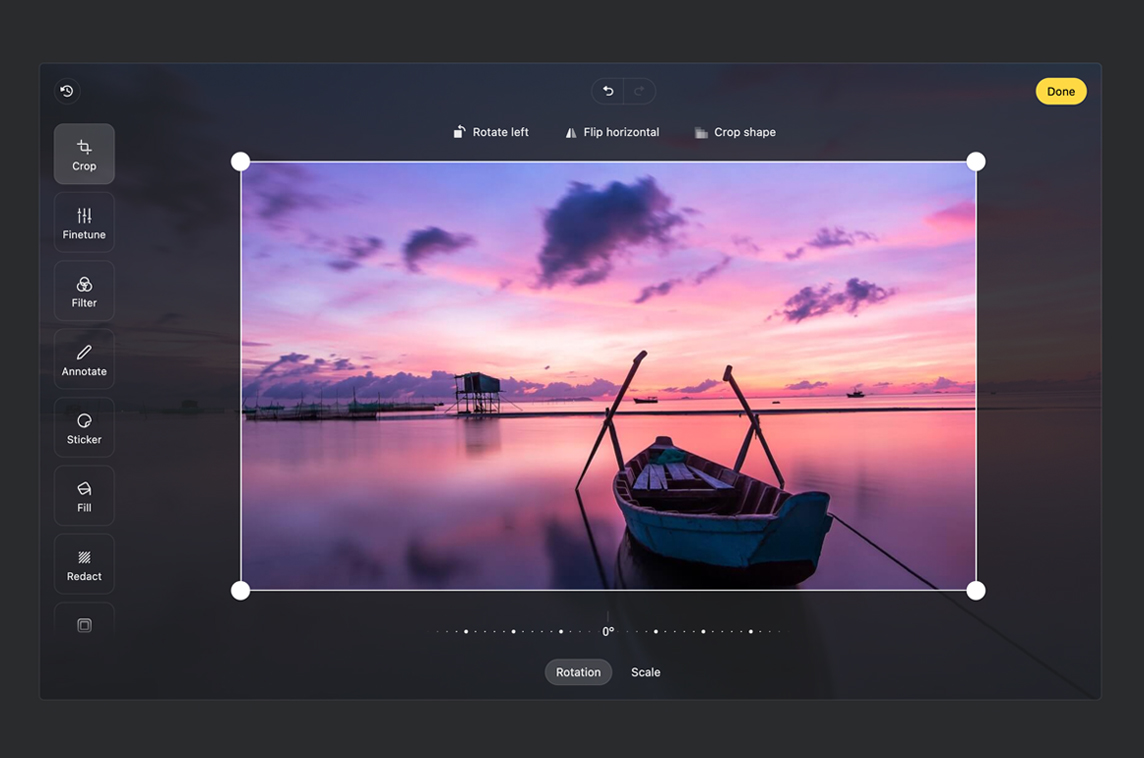Open the partially visible Frame tool
Image resolution: width=1144 pixels, height=758 pixels.
(x=84, y=624)
